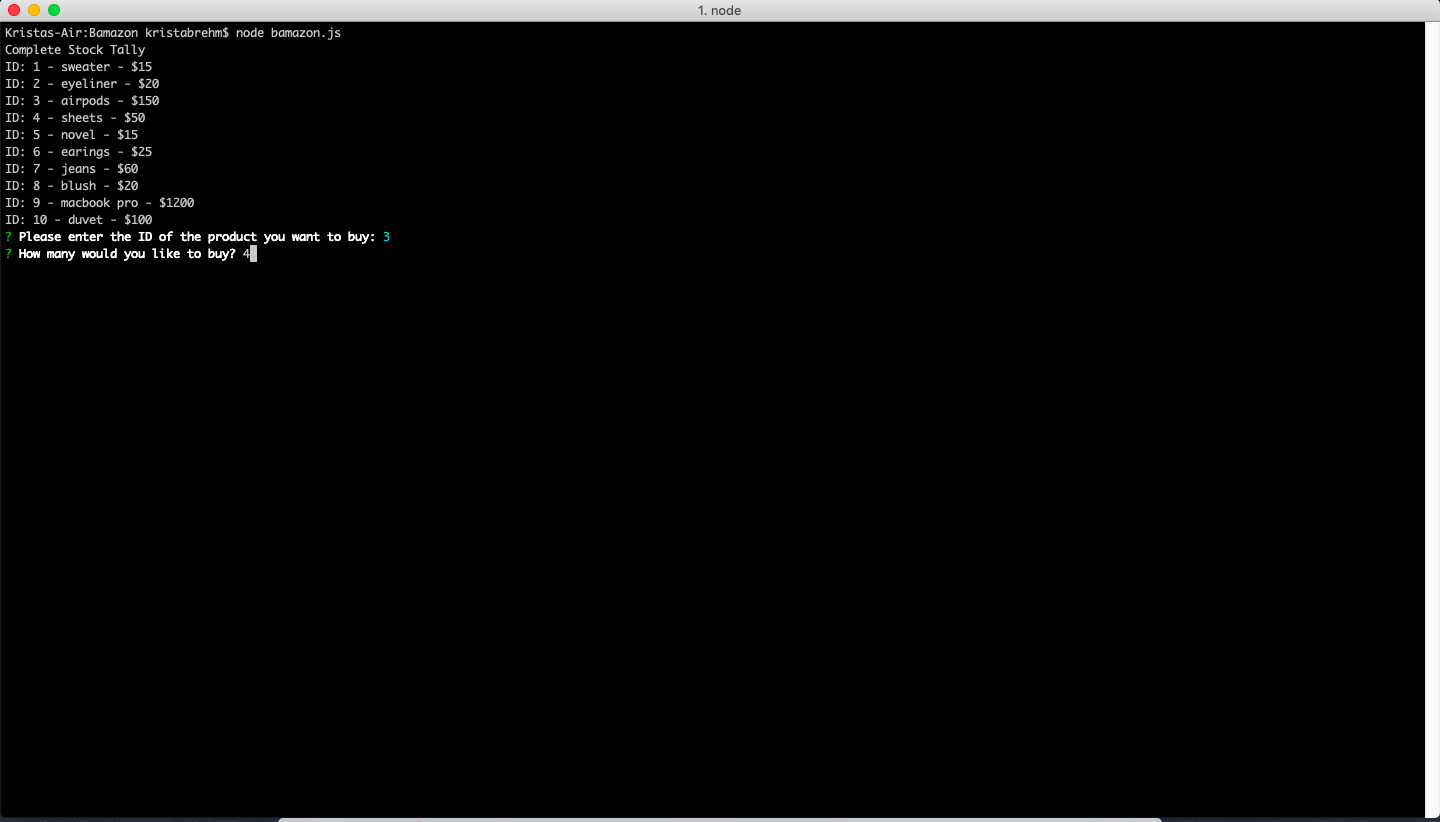Click the yellow minimize window button

[34, 10]
